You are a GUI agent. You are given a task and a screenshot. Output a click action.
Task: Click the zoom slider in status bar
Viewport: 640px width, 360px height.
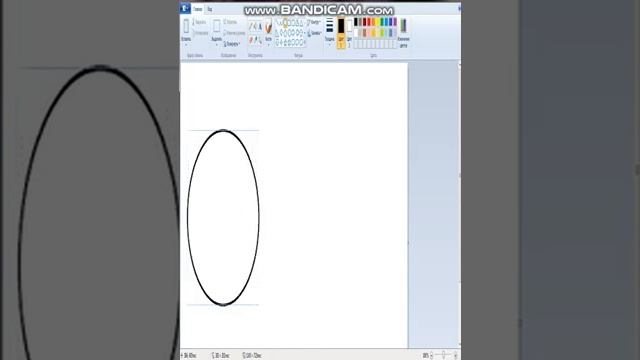(x=444, y=356)
